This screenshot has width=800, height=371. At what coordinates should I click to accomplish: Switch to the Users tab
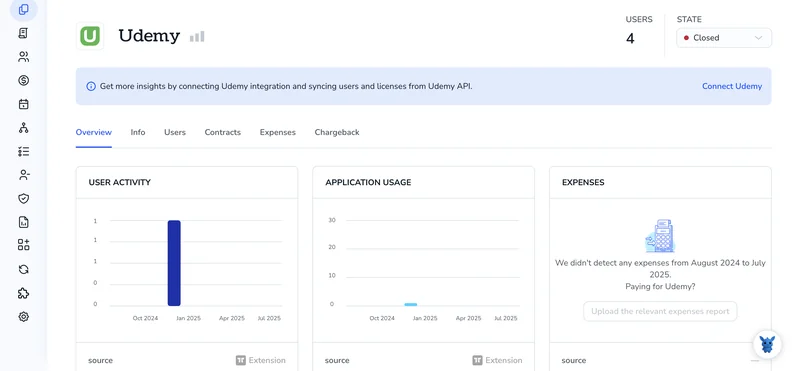(175, 132)
